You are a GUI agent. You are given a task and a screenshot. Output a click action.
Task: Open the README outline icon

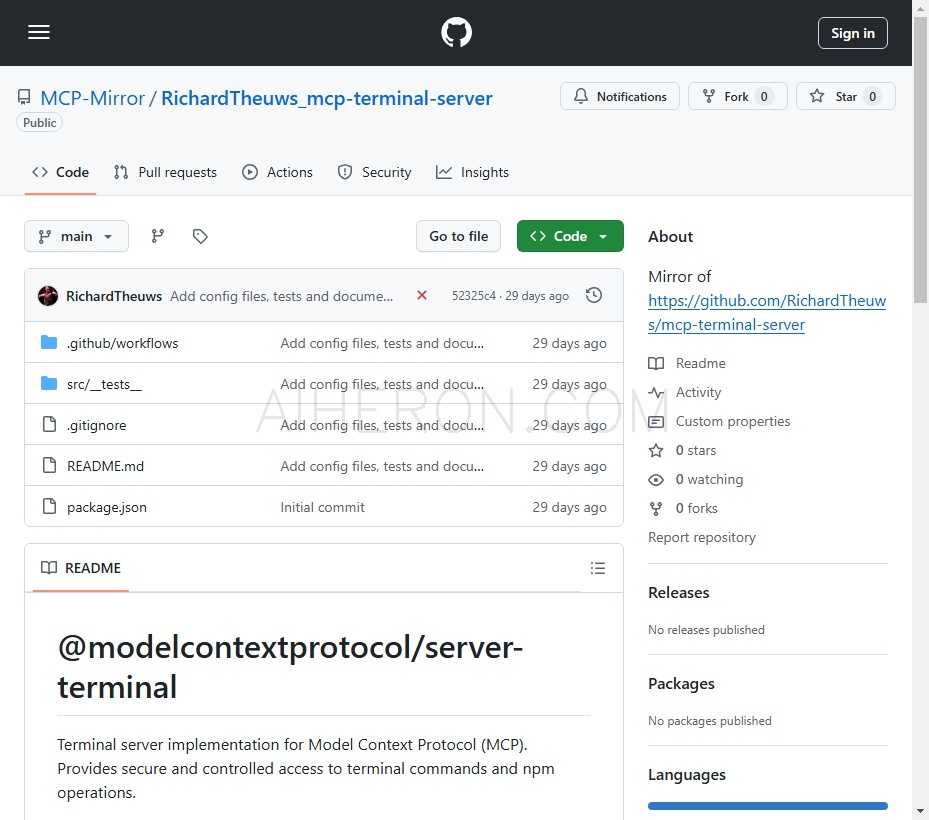[598, 567]
